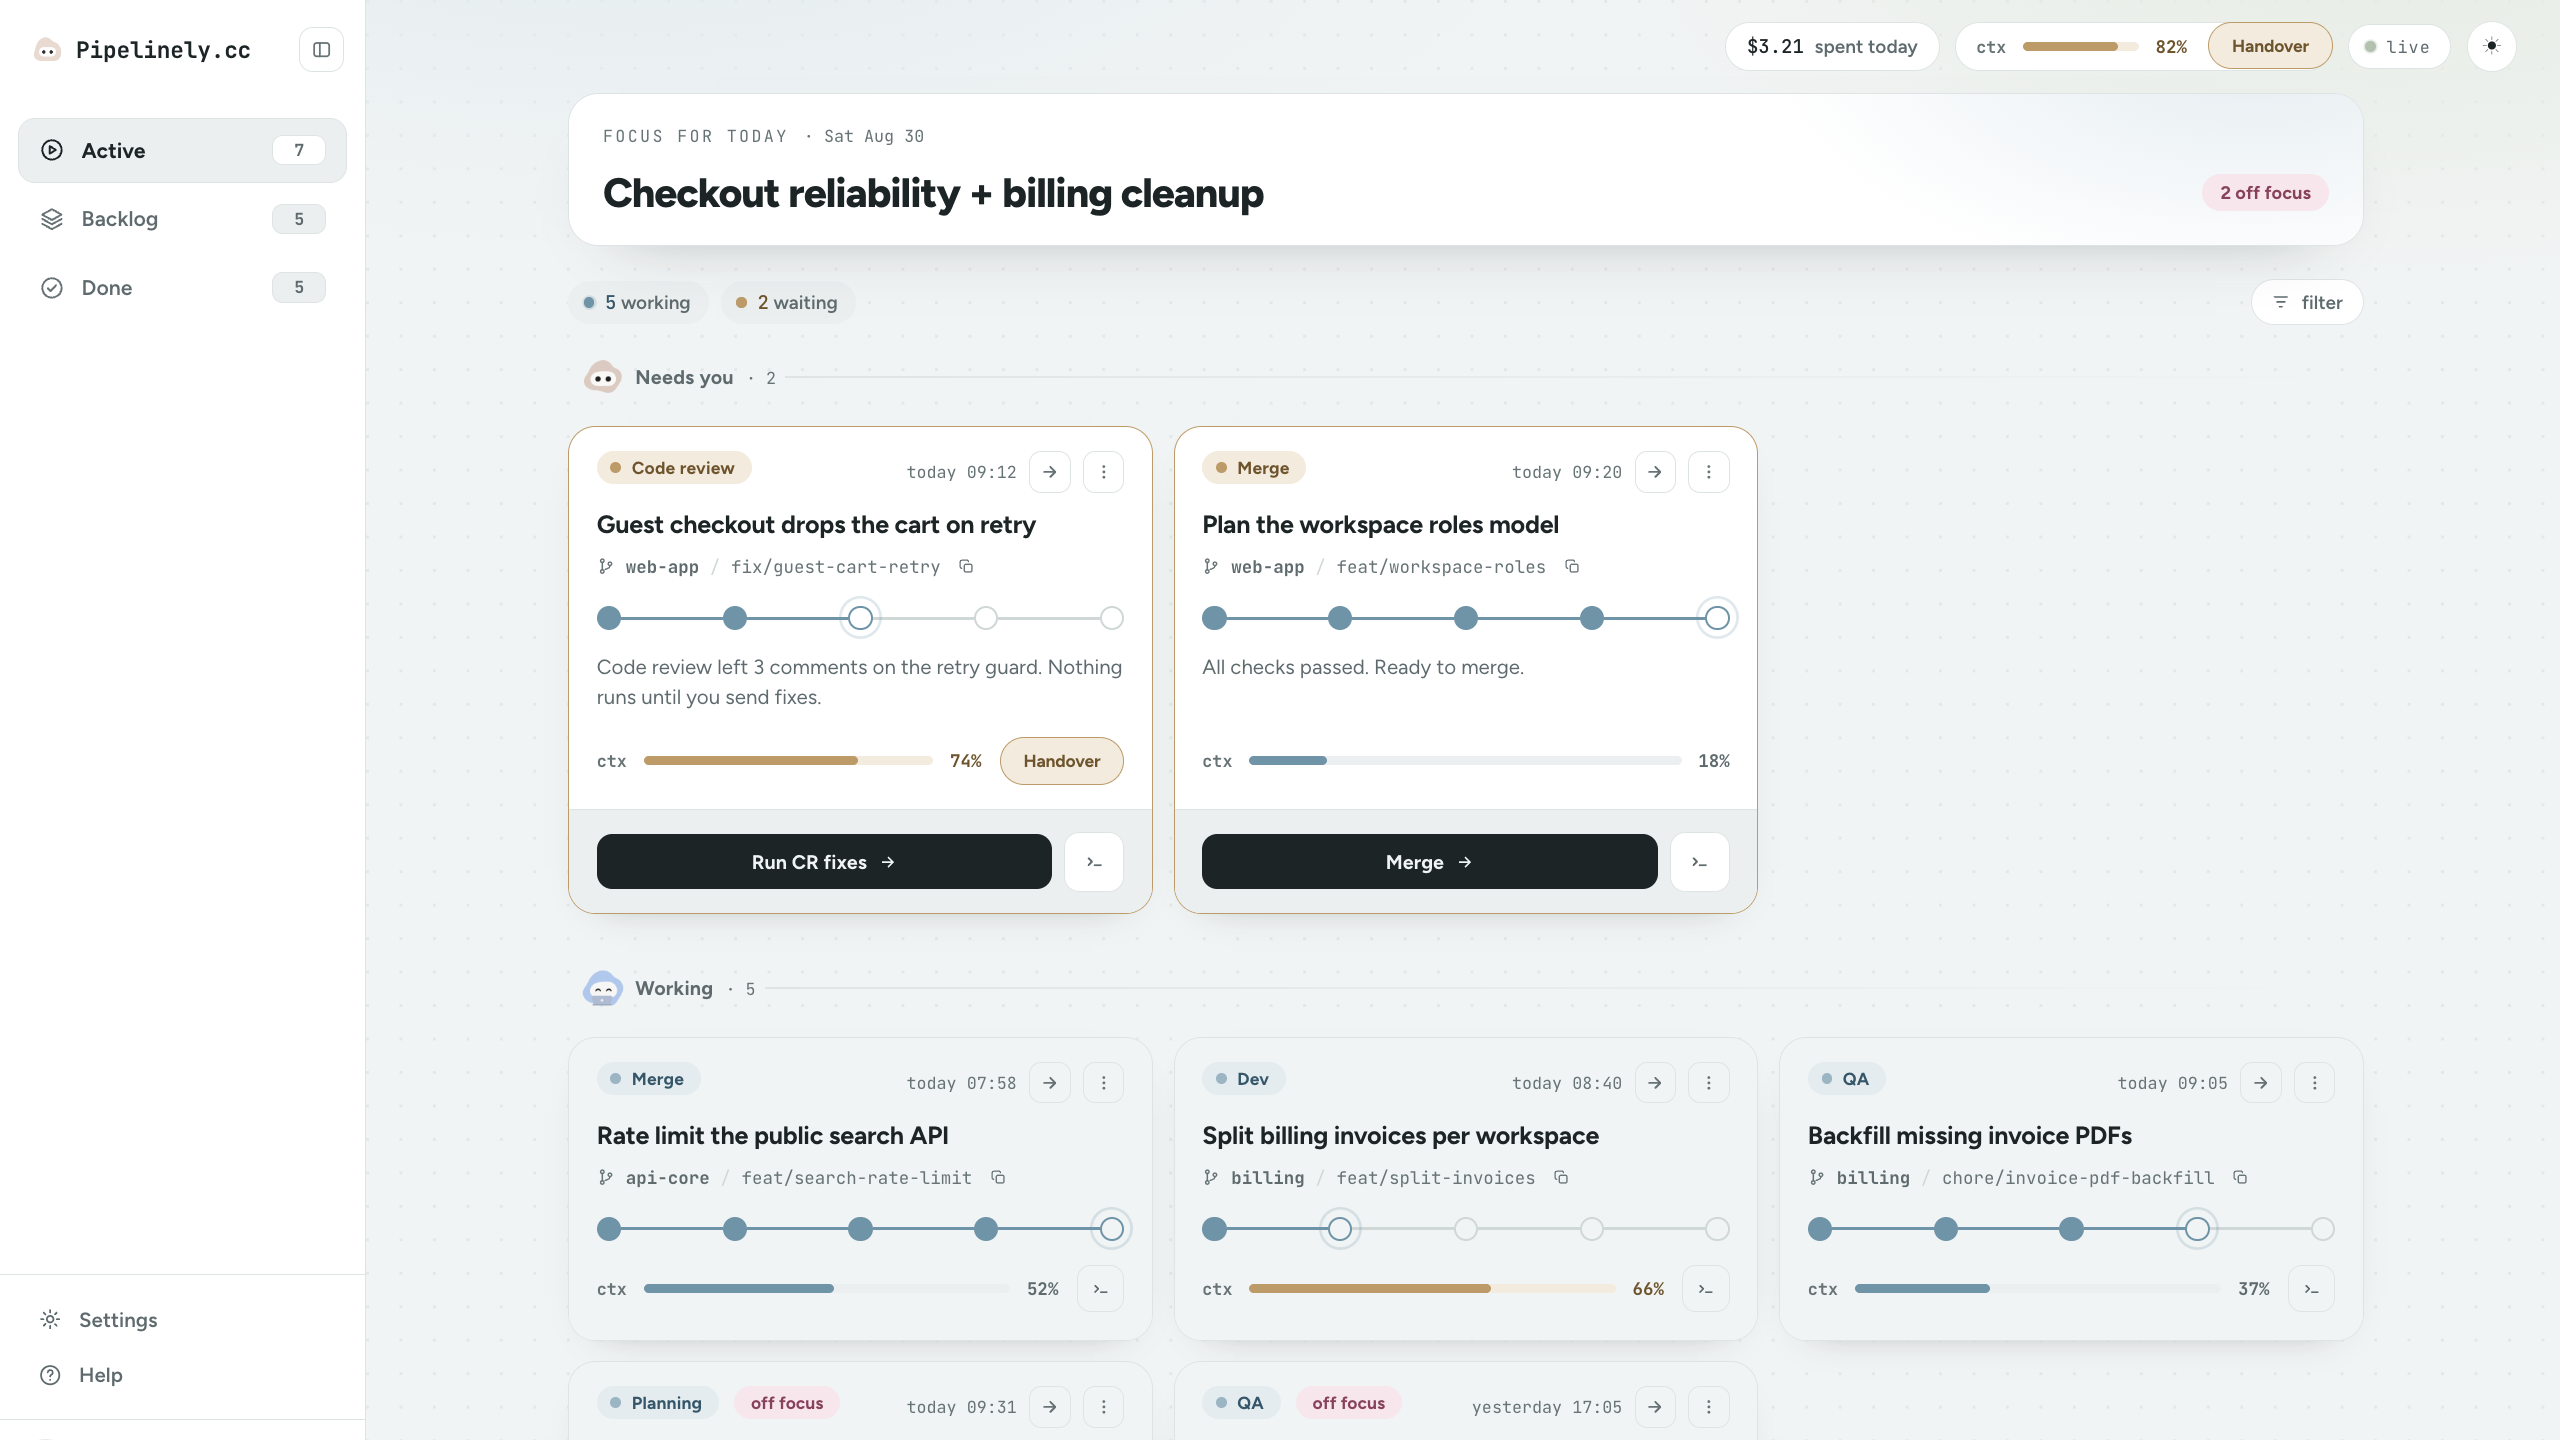
Task: Open the workspace roles card arrow icon
Action: [1655, 472]
